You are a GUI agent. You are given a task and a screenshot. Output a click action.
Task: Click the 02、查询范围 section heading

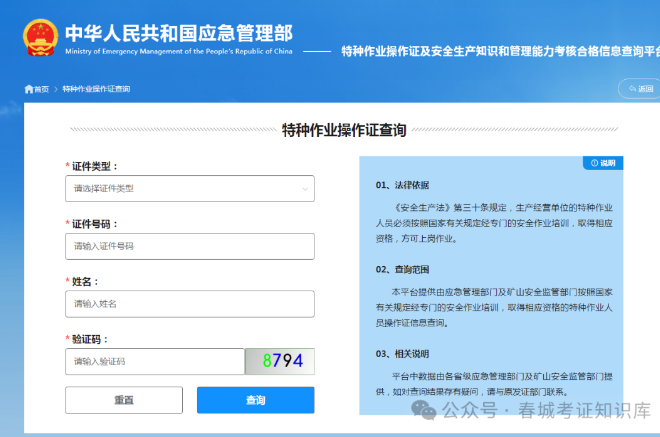pos(402,269)
